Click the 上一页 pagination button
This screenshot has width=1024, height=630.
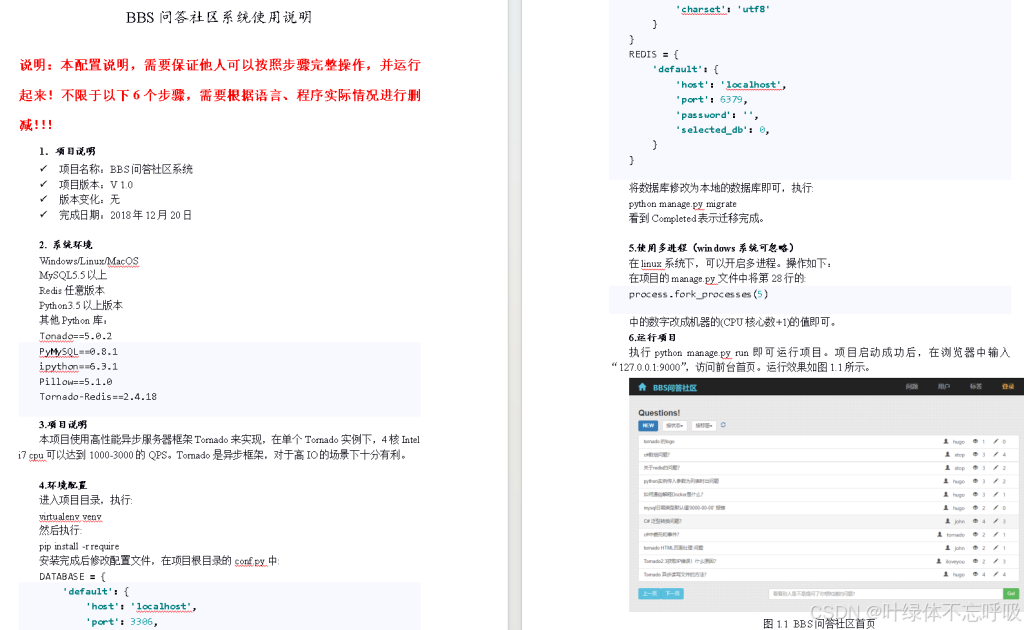(x=650, y=593)
